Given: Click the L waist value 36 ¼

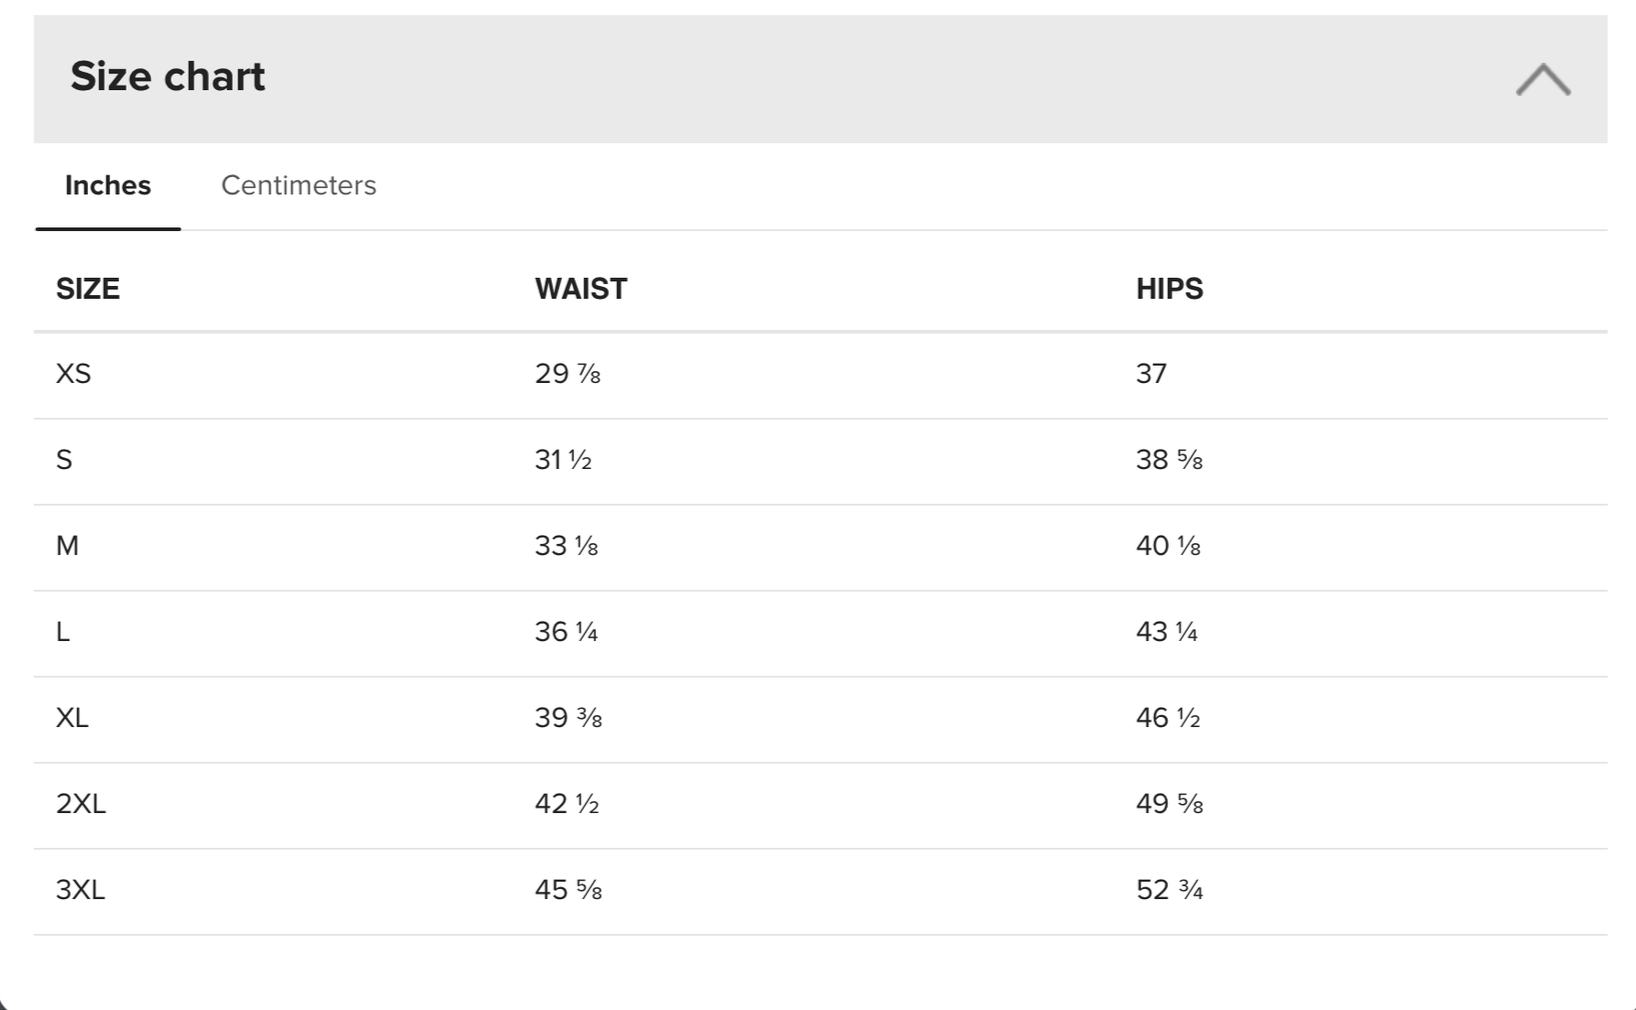Looking at the screenshot, I should 567,632.
